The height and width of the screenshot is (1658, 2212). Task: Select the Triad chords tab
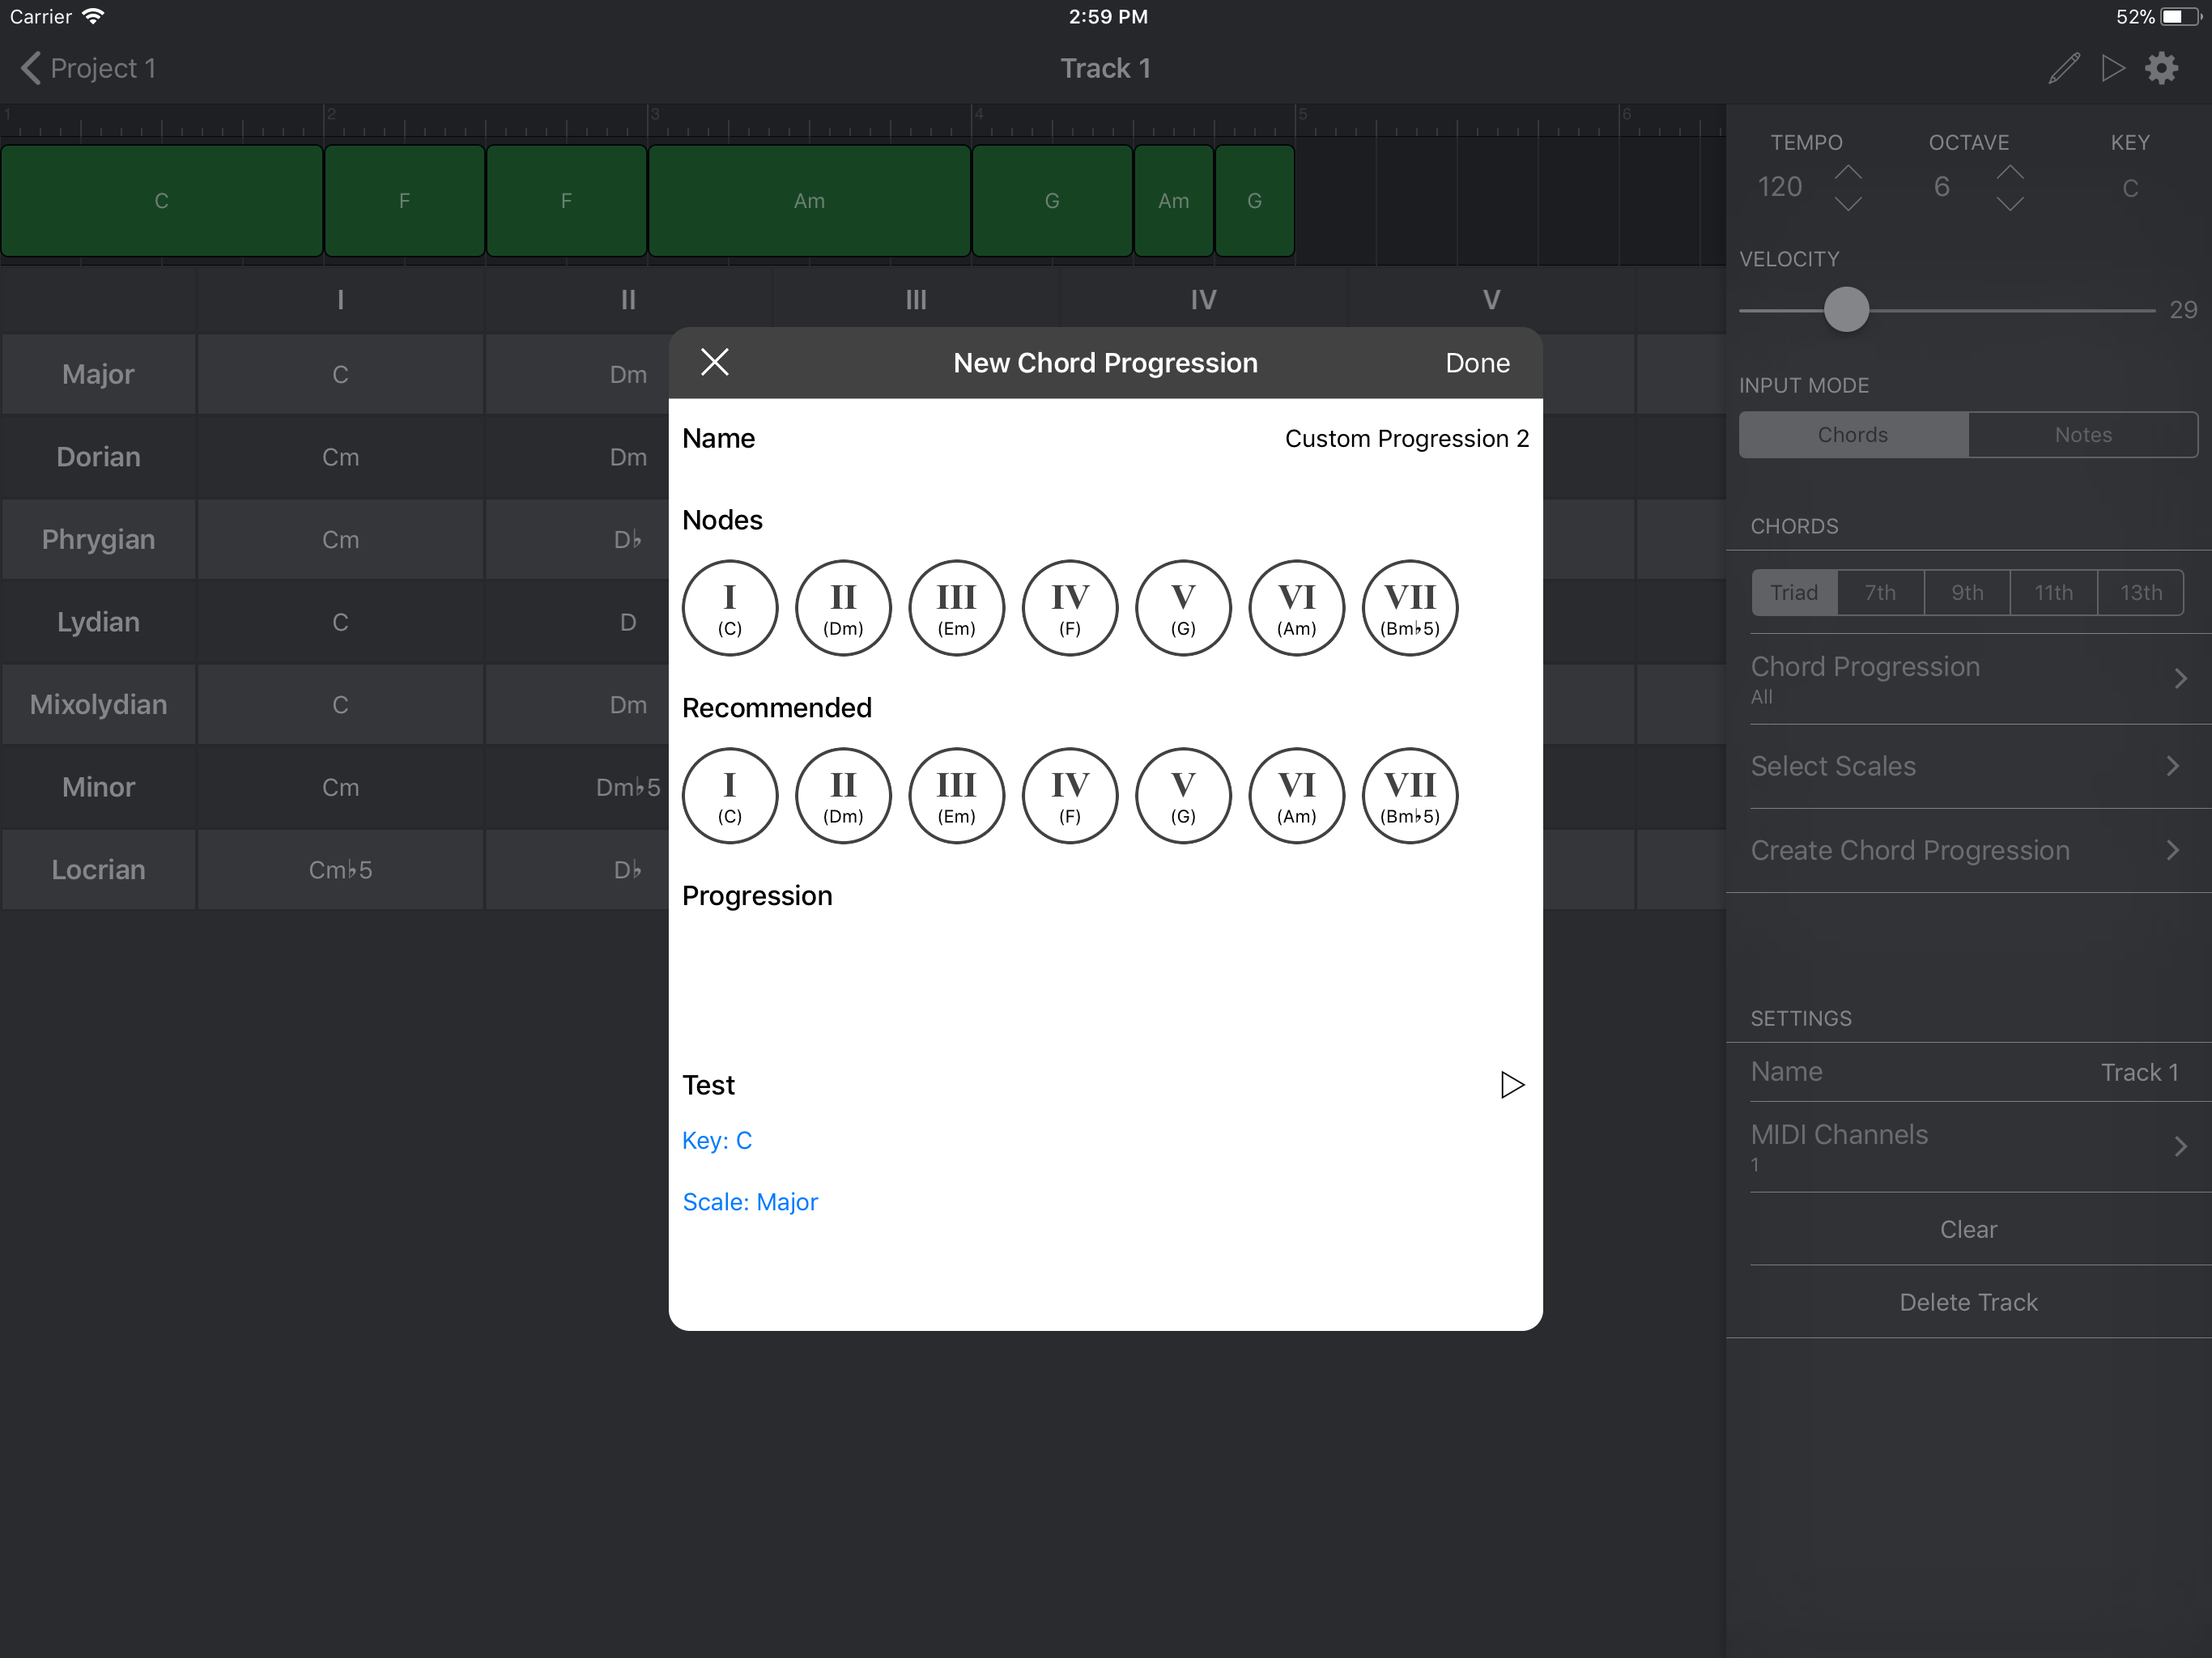pyautogui.click(x=1794, y=592)
